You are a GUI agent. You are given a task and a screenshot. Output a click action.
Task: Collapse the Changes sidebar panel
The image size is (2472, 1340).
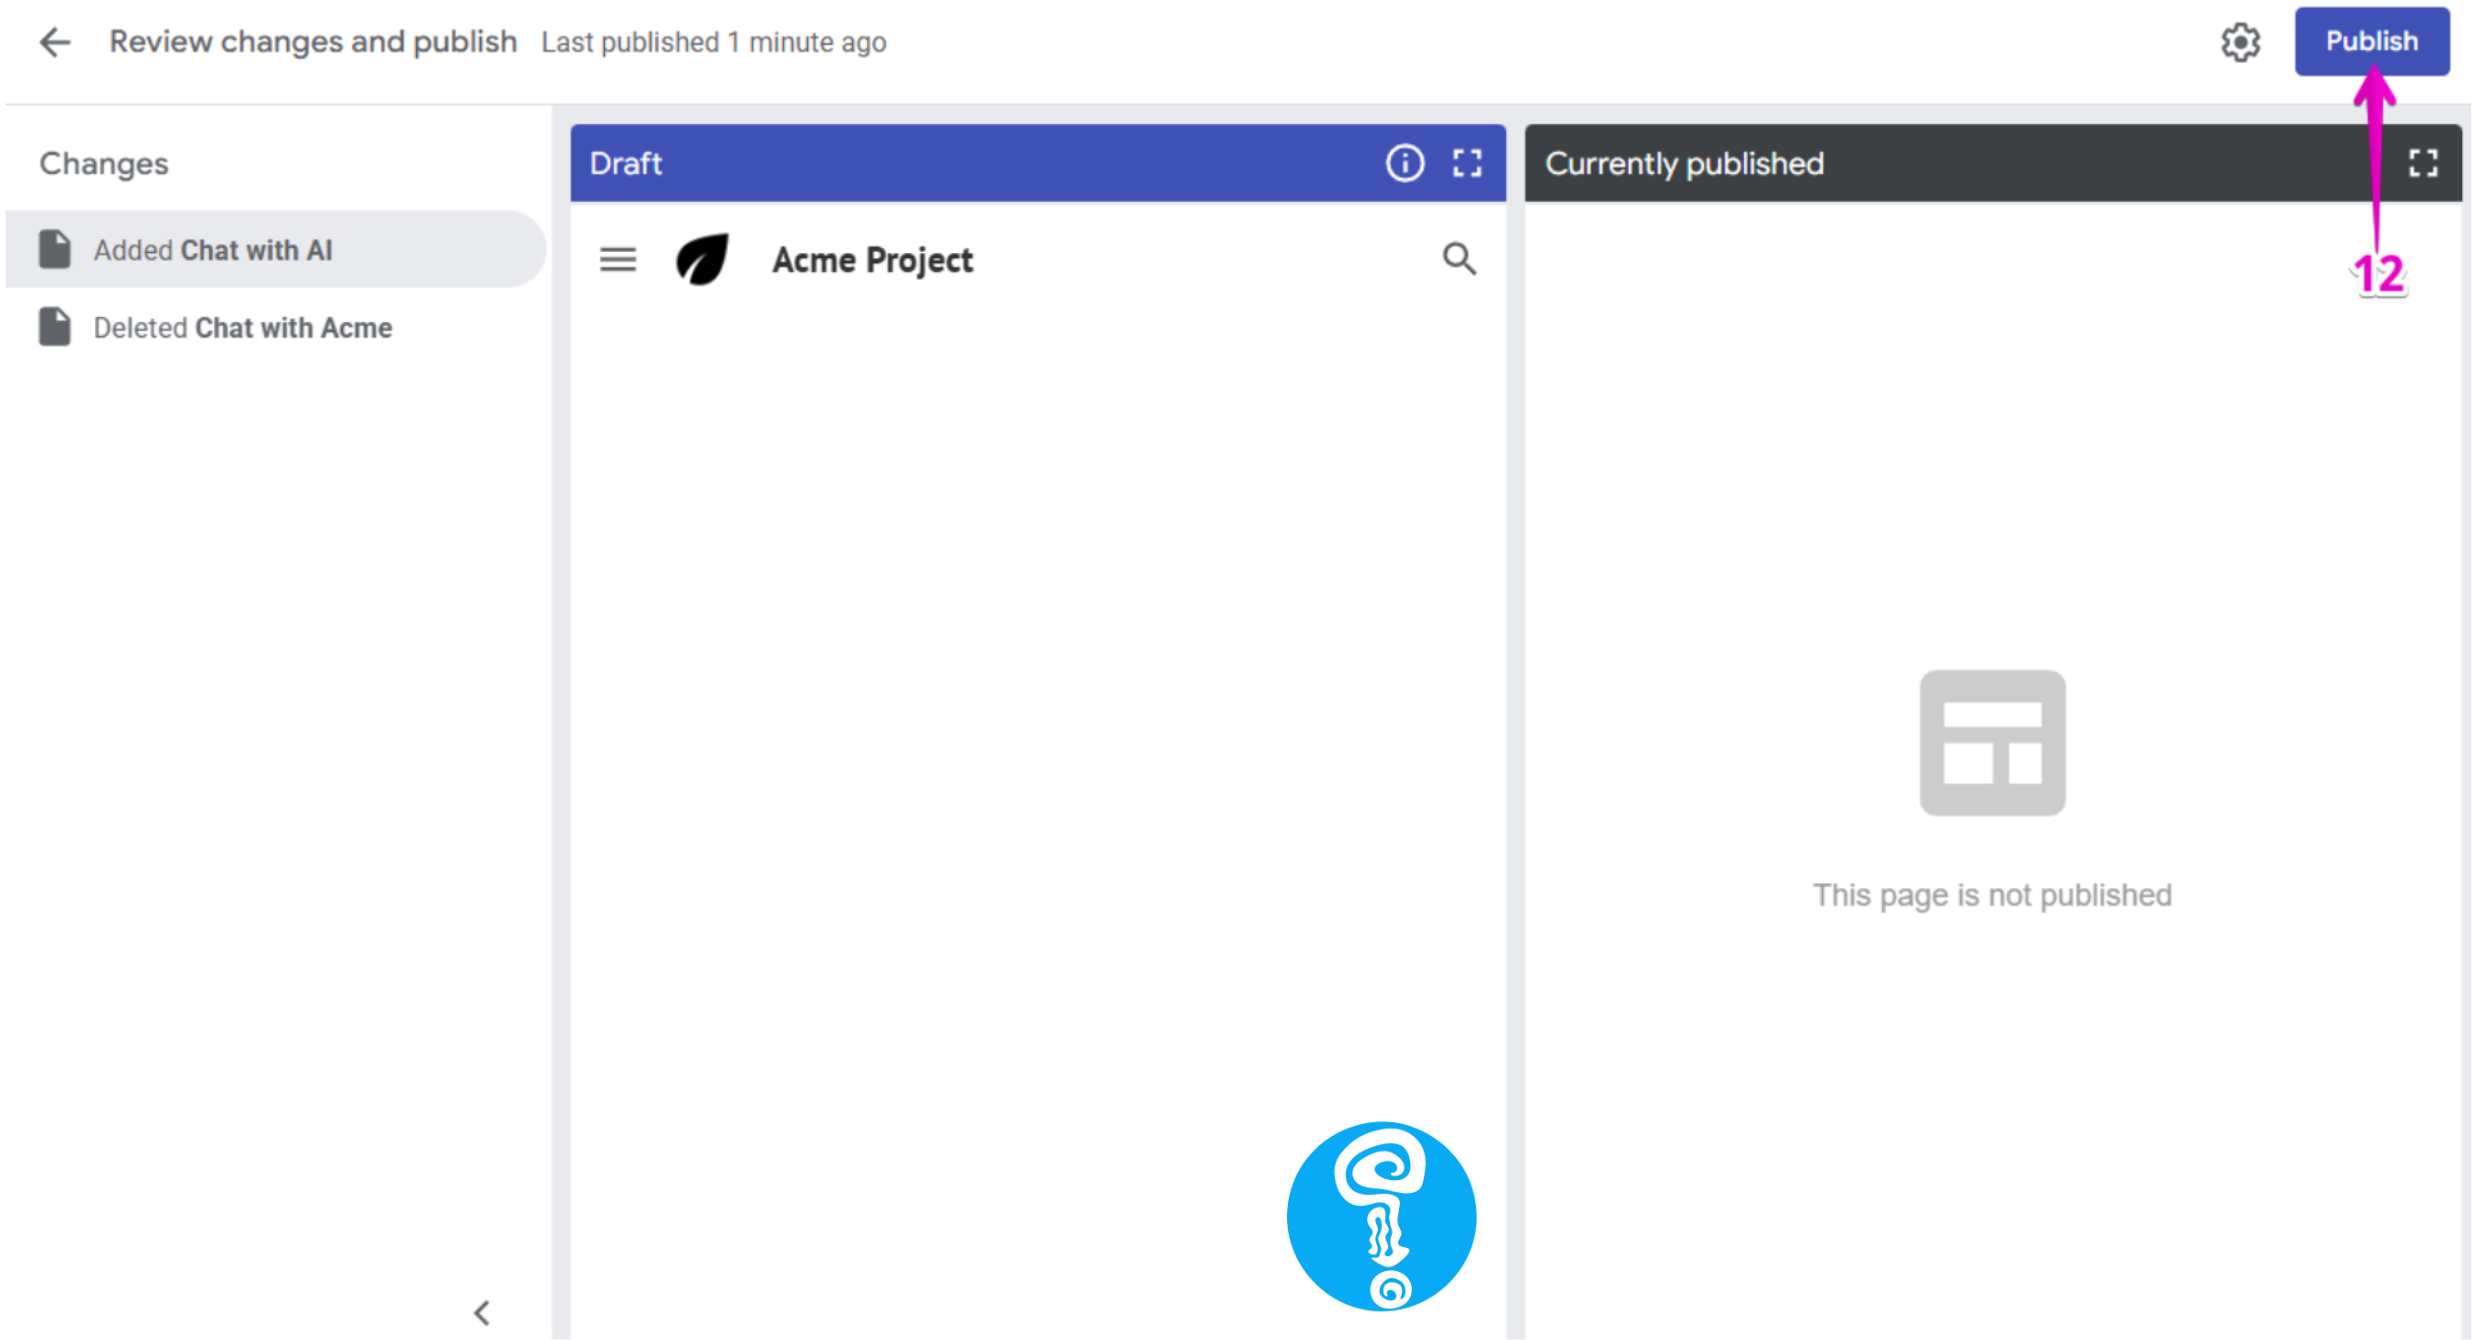[482, 1312]
